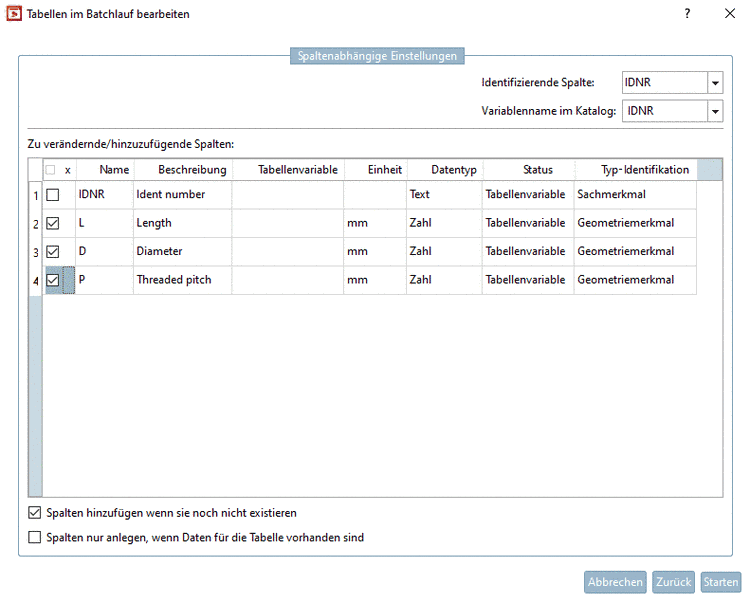This screenshot has width=750, height=603.
Task: Uncheck the Length row checkbox
Action: click(53, 223)
